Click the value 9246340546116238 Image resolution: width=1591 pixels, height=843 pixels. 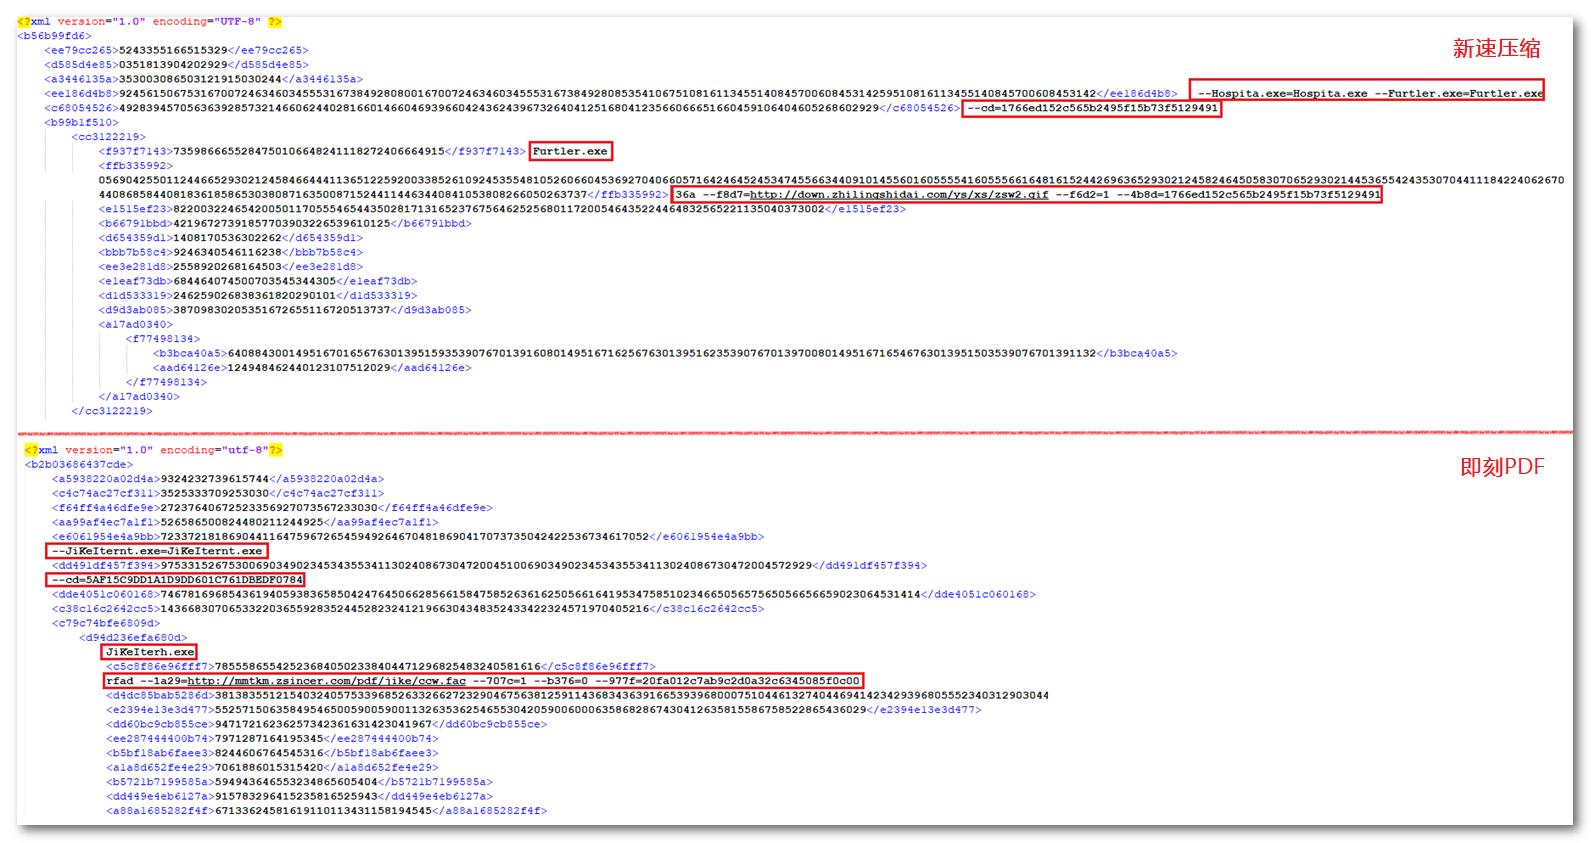(x=227, y=252)
